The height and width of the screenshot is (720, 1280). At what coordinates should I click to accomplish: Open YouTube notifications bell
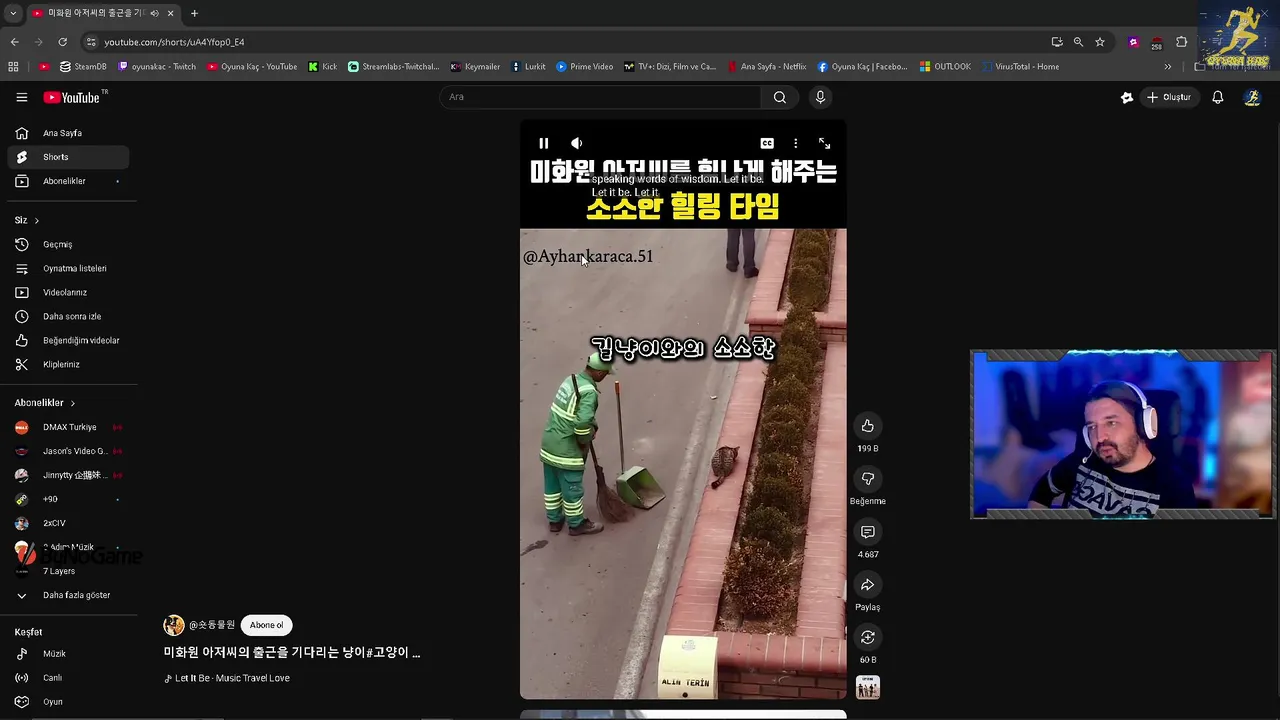[1217, 97]
